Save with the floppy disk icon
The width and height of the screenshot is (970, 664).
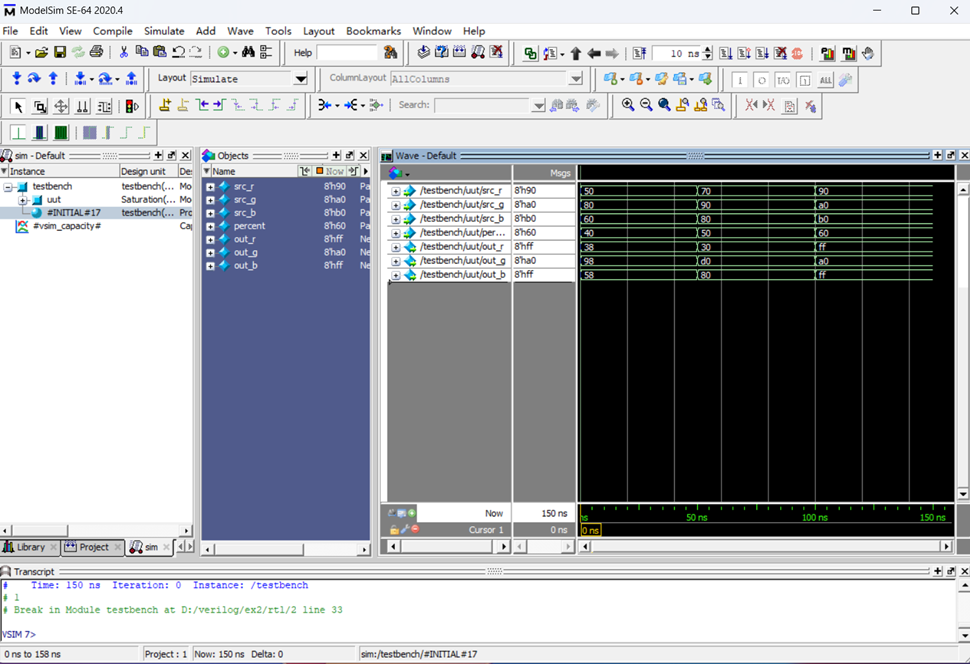click(59, 53)
